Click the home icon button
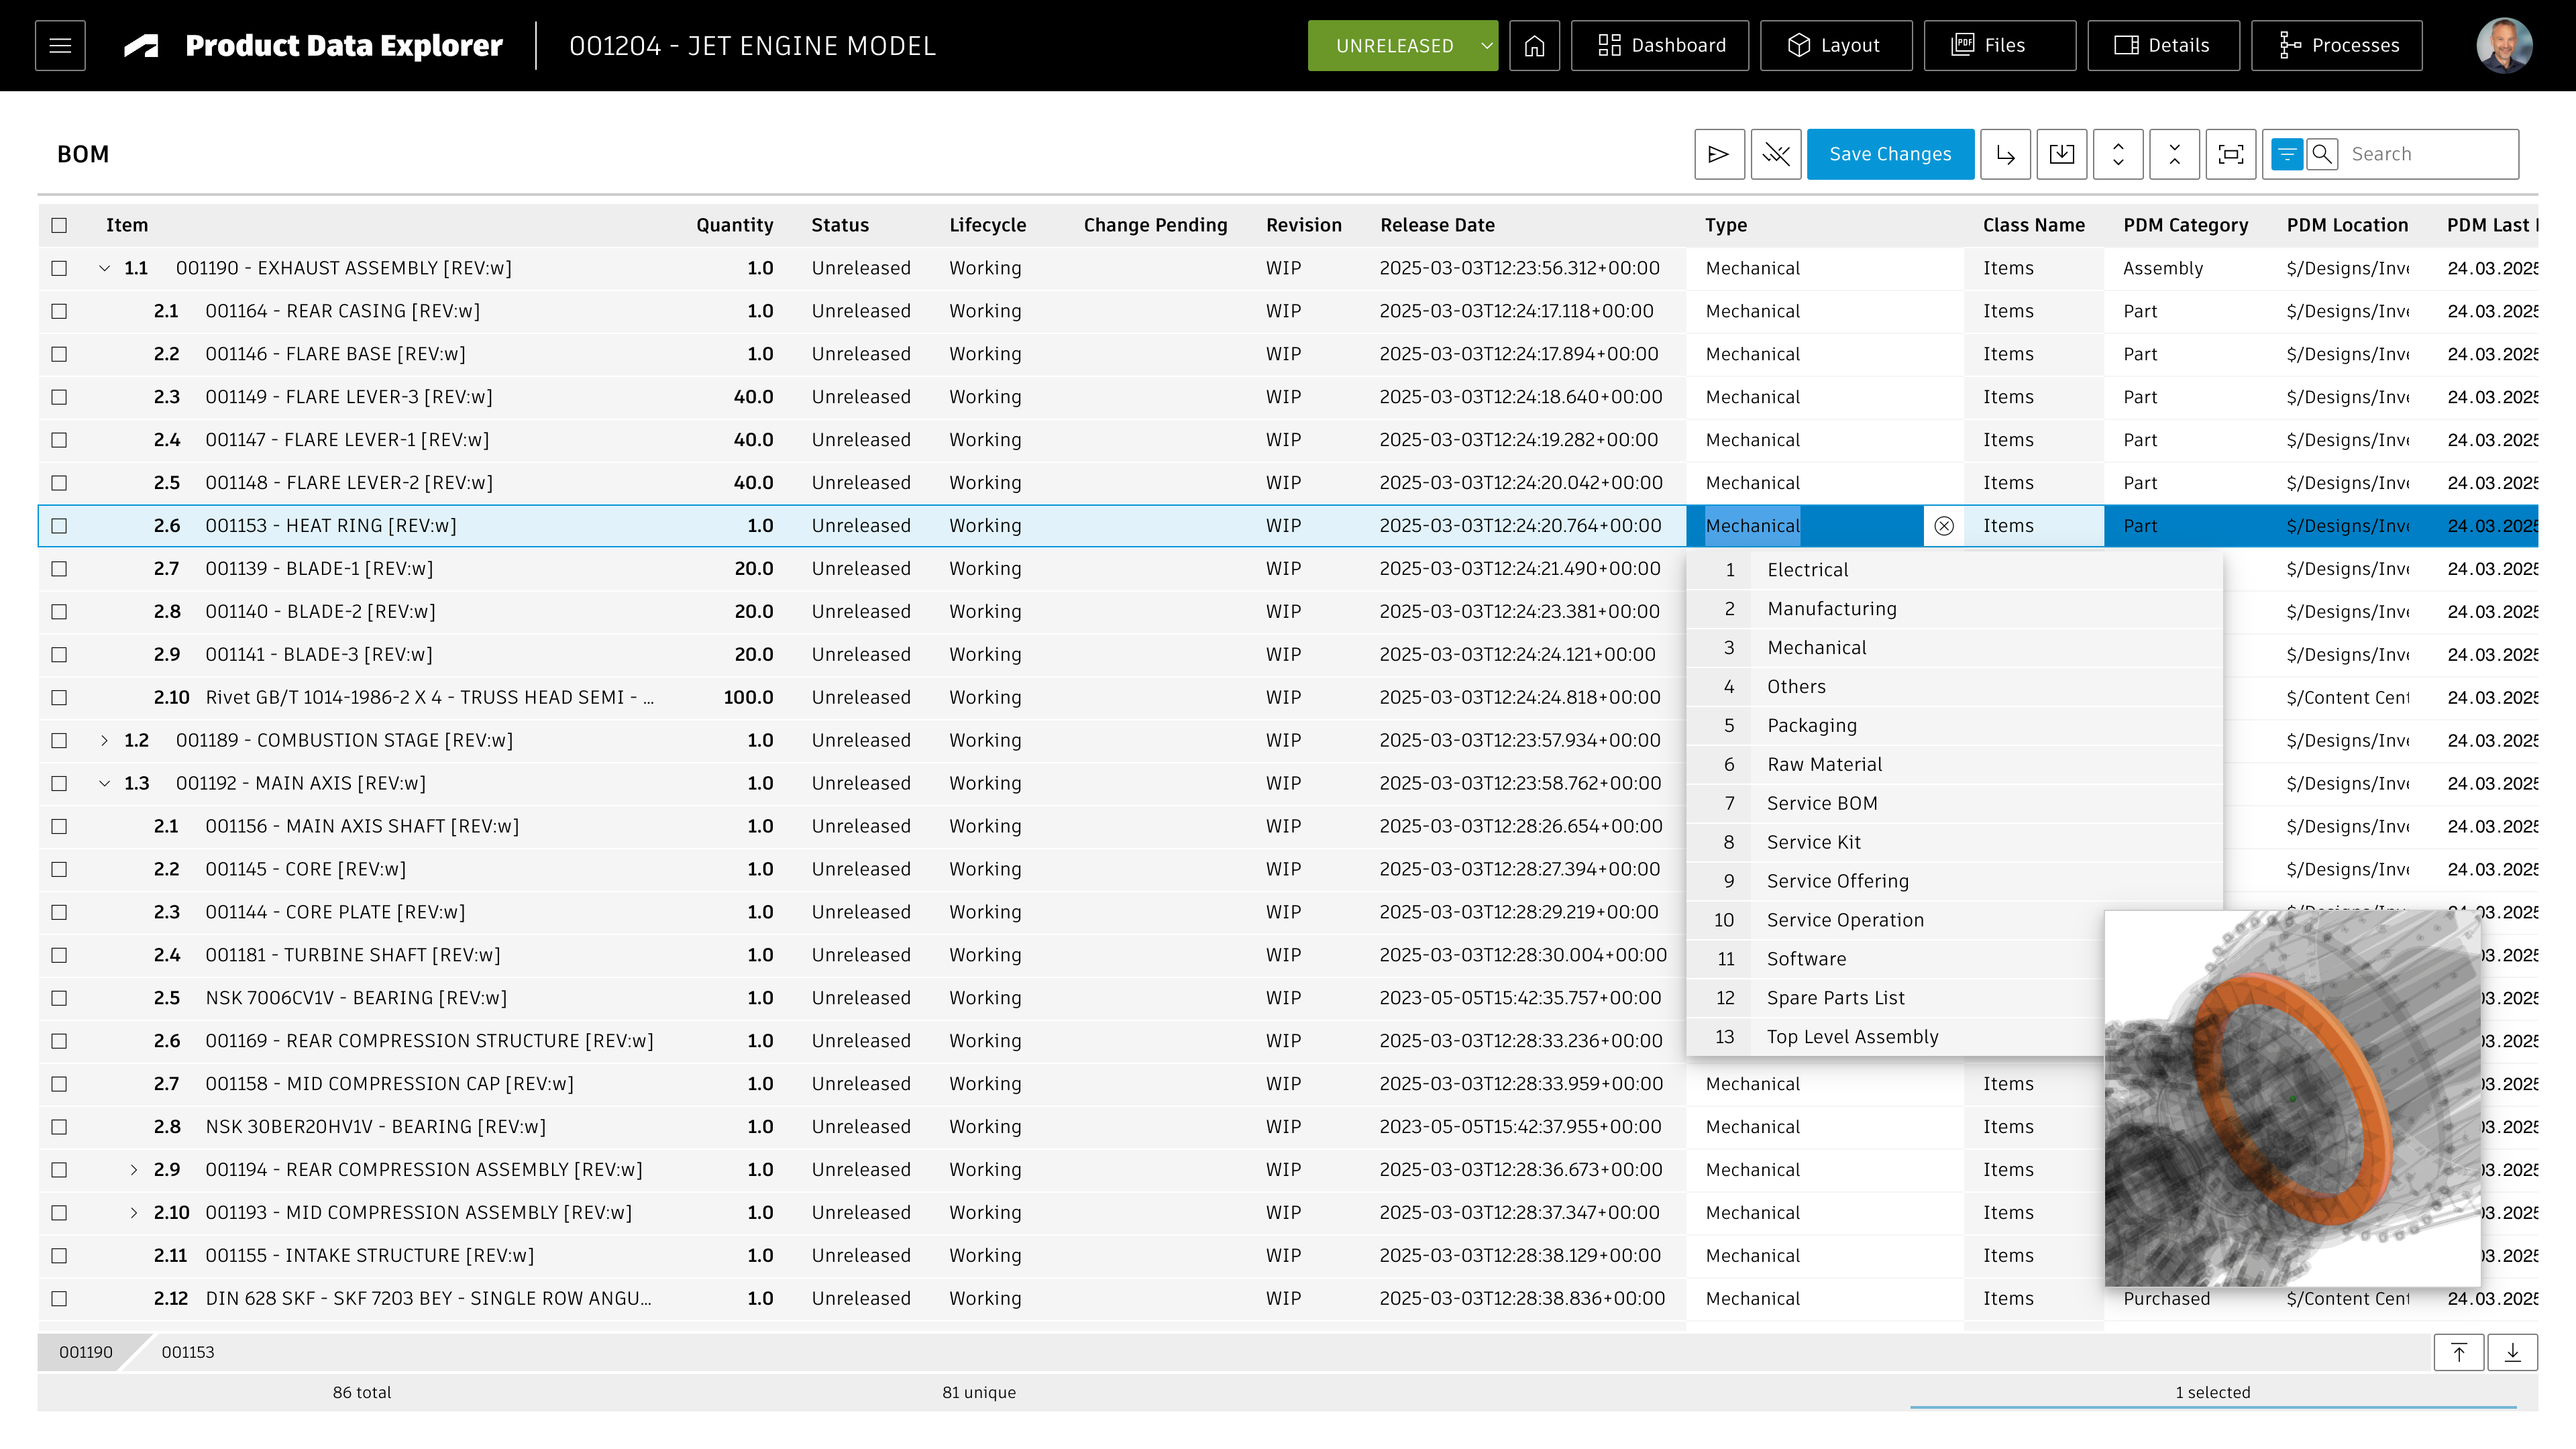2576x1449 pixels. coord(1534,46)
